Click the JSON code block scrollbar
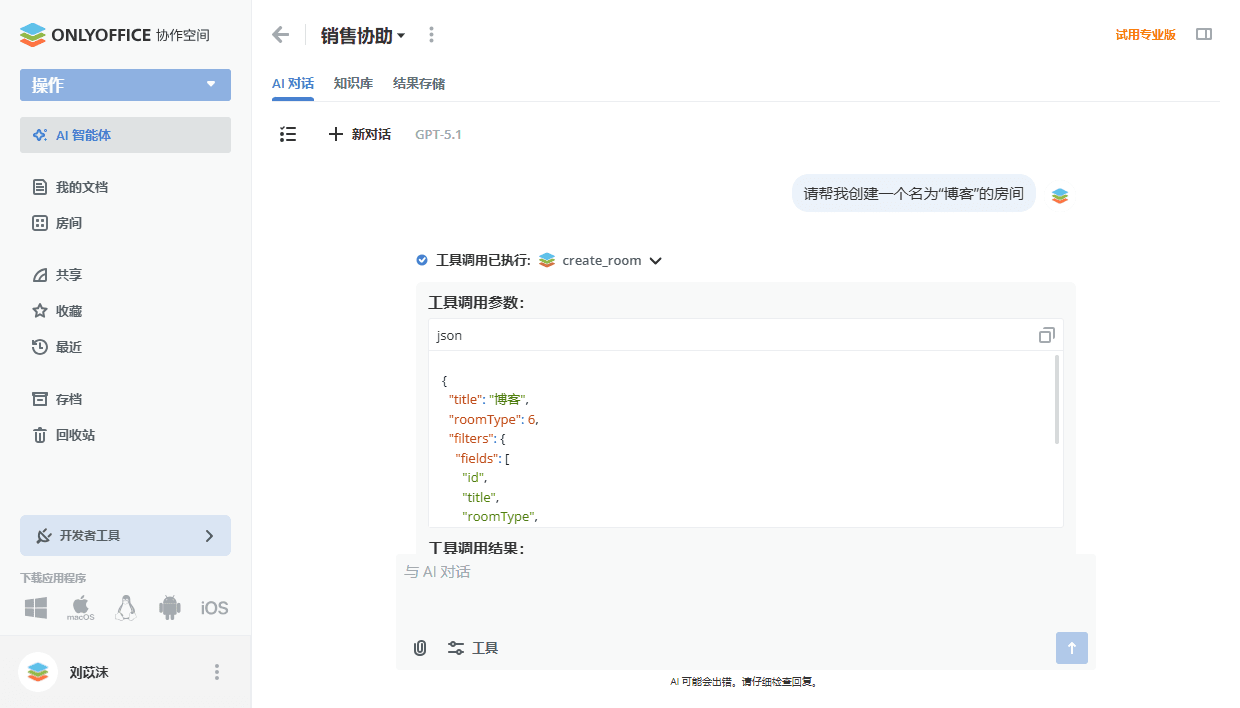This screenshot has width=1240, height=708. point(1057,400)
